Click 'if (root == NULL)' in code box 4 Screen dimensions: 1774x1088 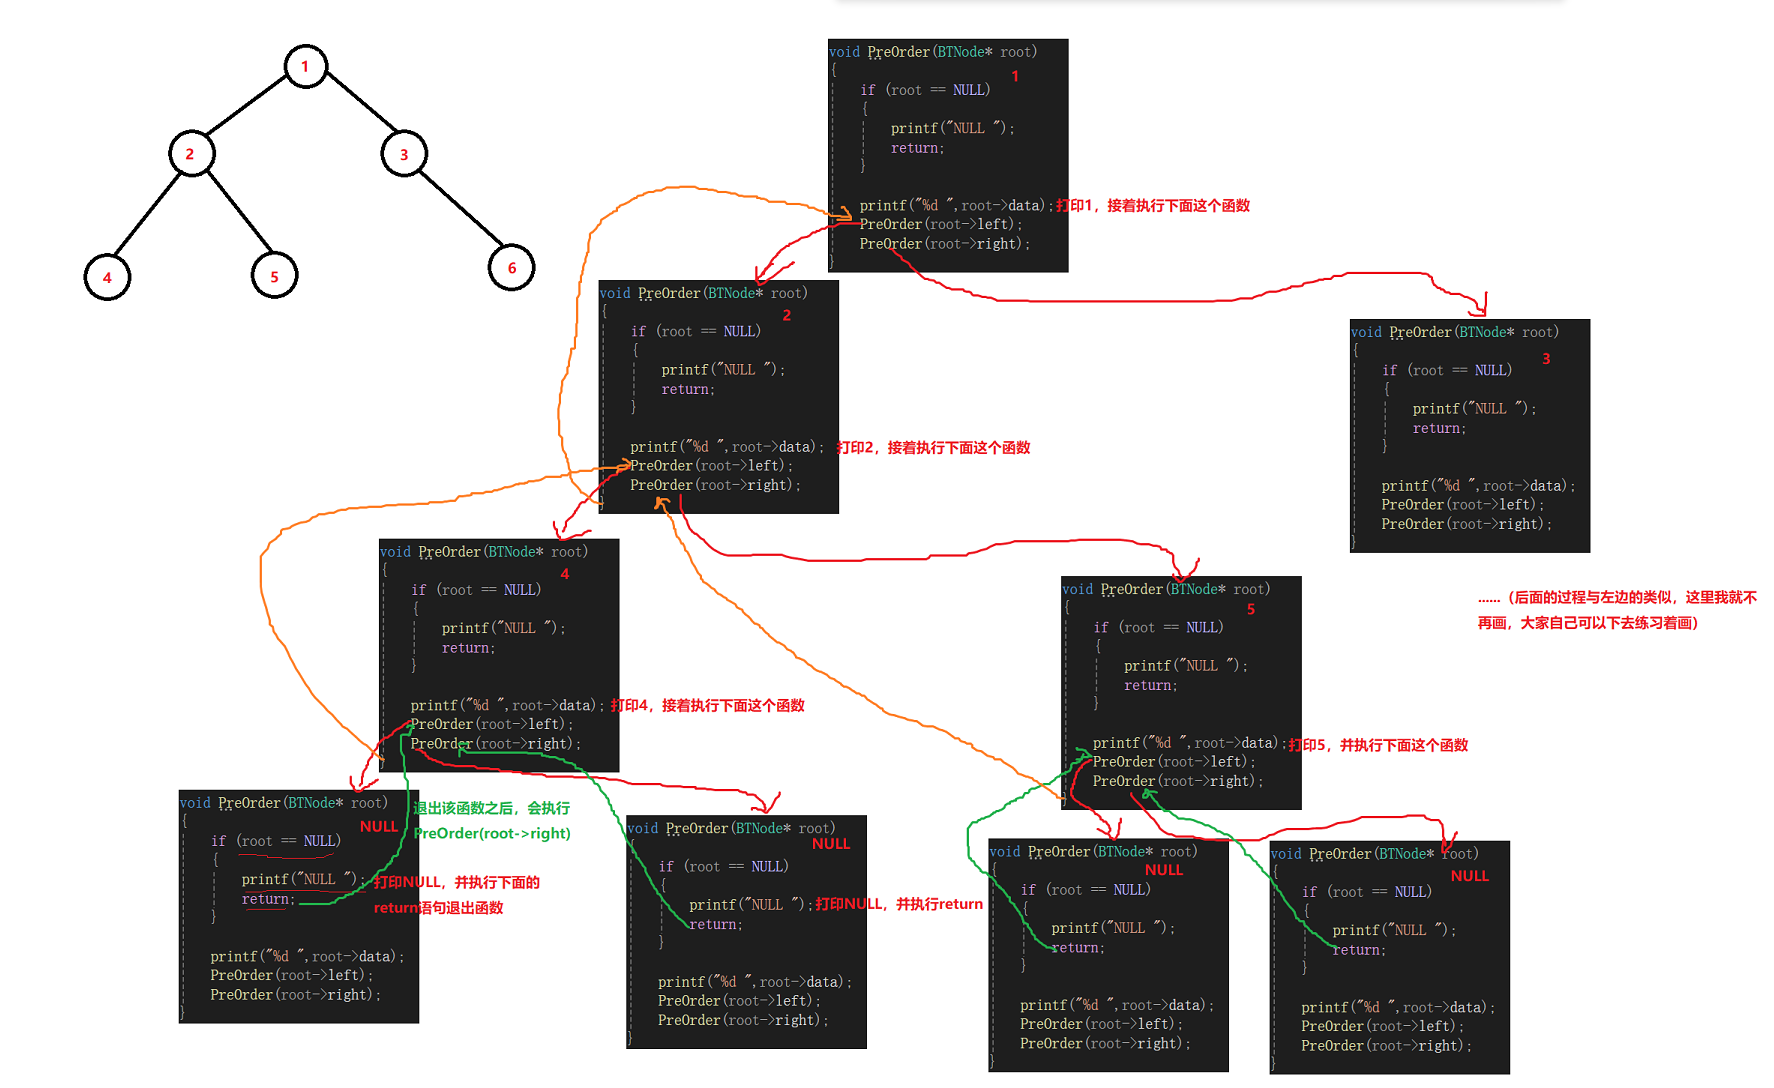pyautogui.click(x=476, y=590)
